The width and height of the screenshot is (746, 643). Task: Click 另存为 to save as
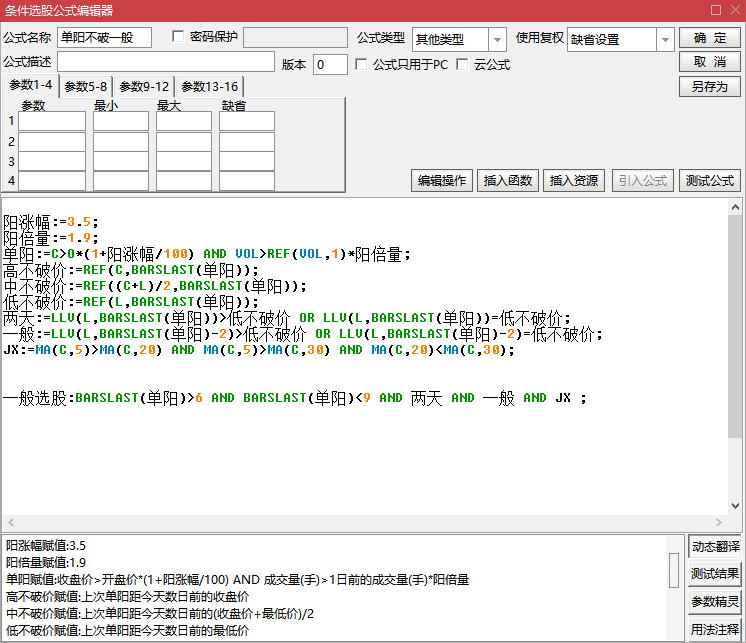[x=710, y=86]
